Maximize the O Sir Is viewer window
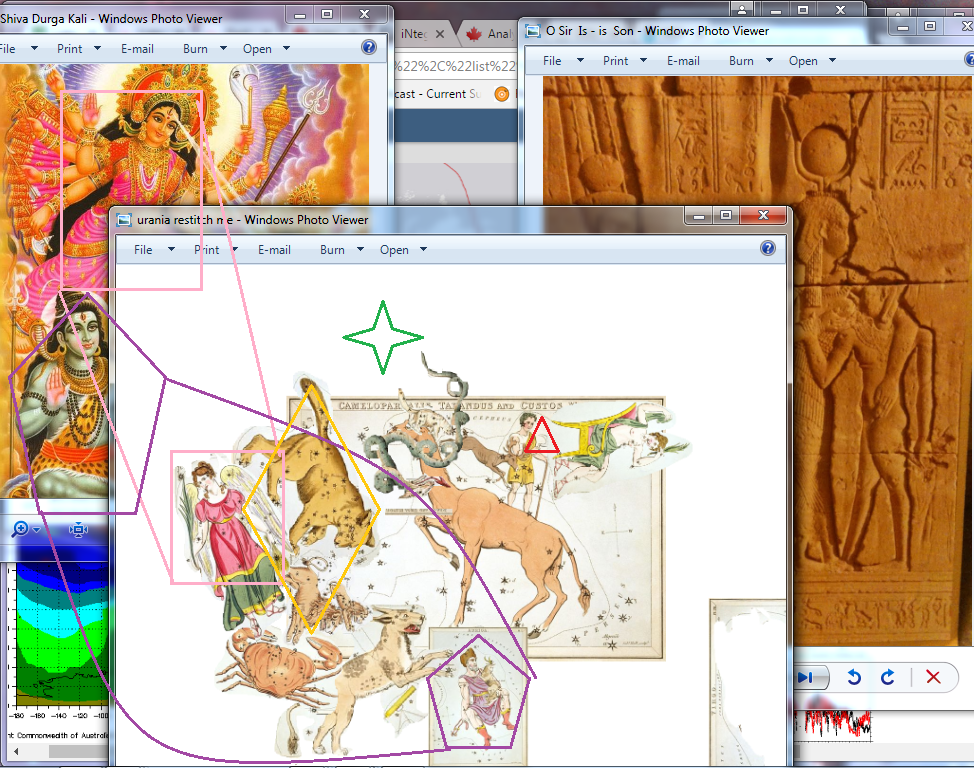 [930, 26]
